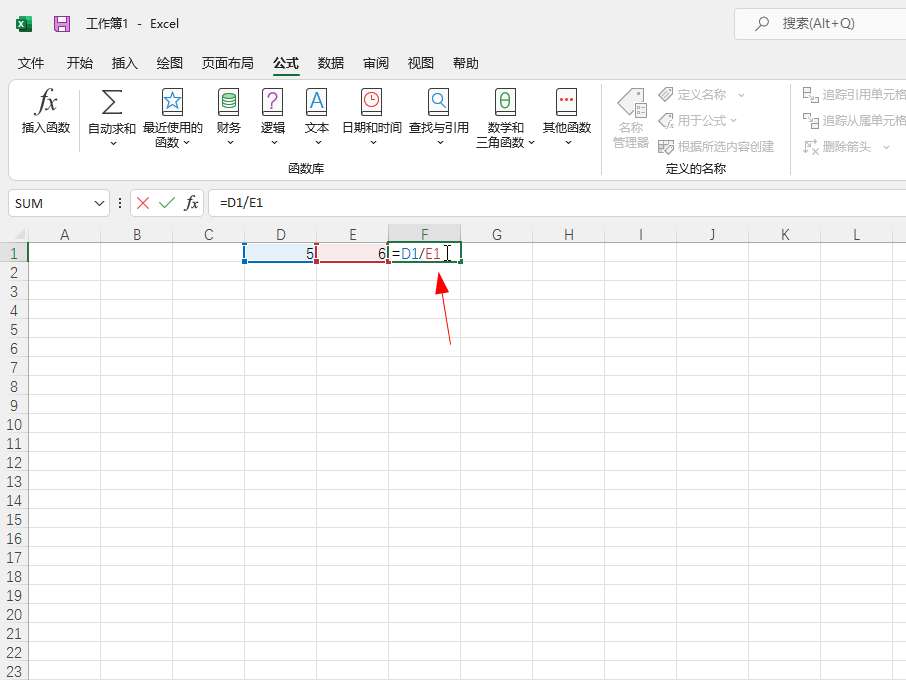Select column A header
This screenshot has width=906, height=680.
tap(64, 234)
